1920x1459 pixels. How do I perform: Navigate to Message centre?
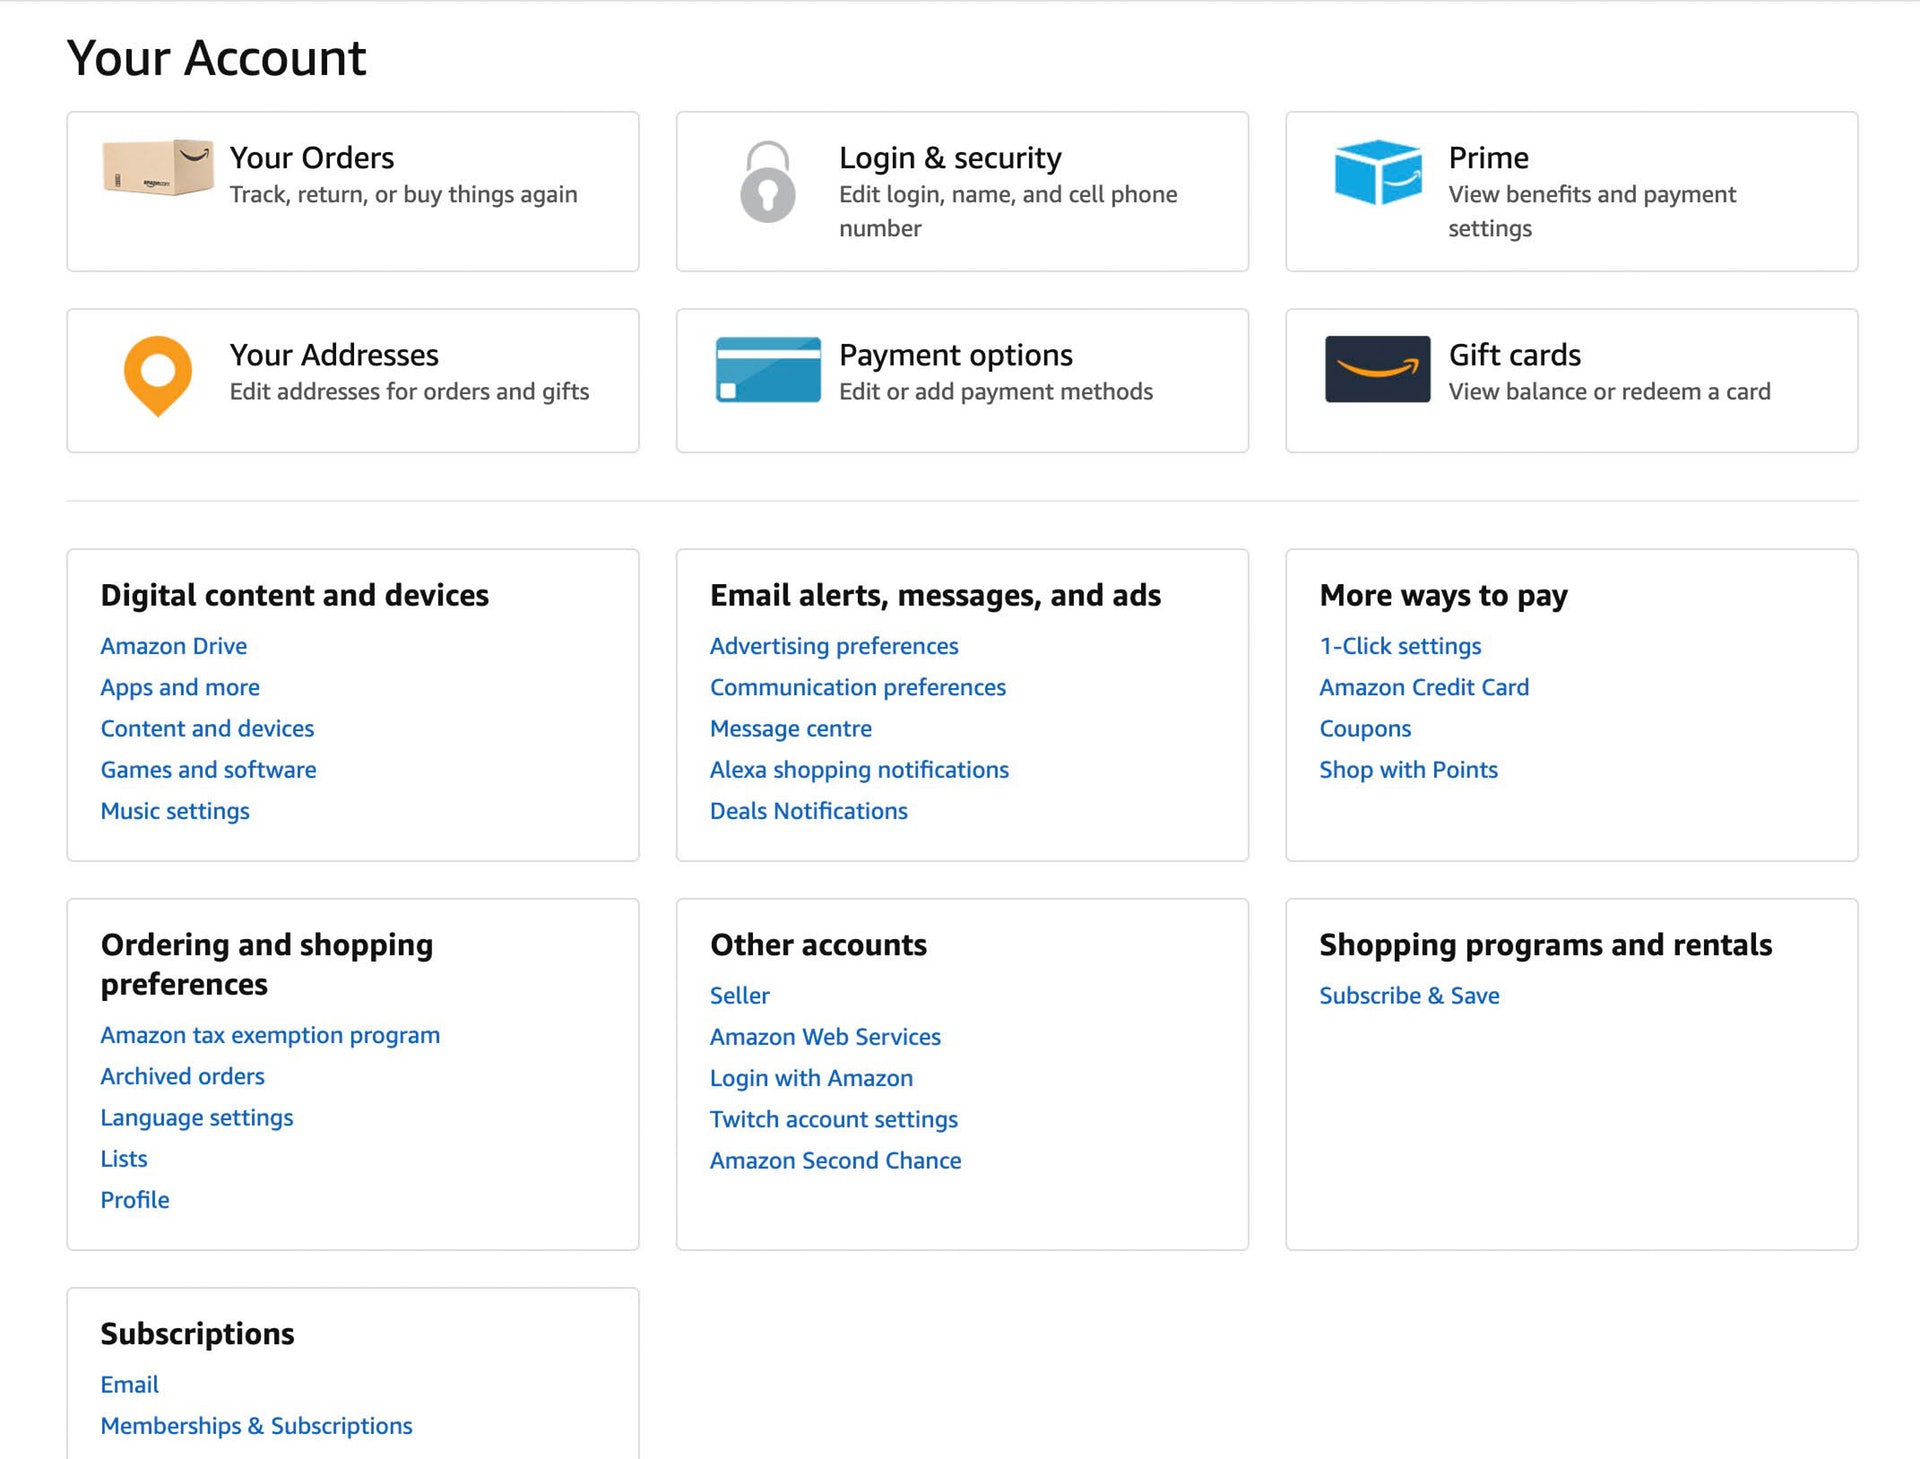coord(789,728)
